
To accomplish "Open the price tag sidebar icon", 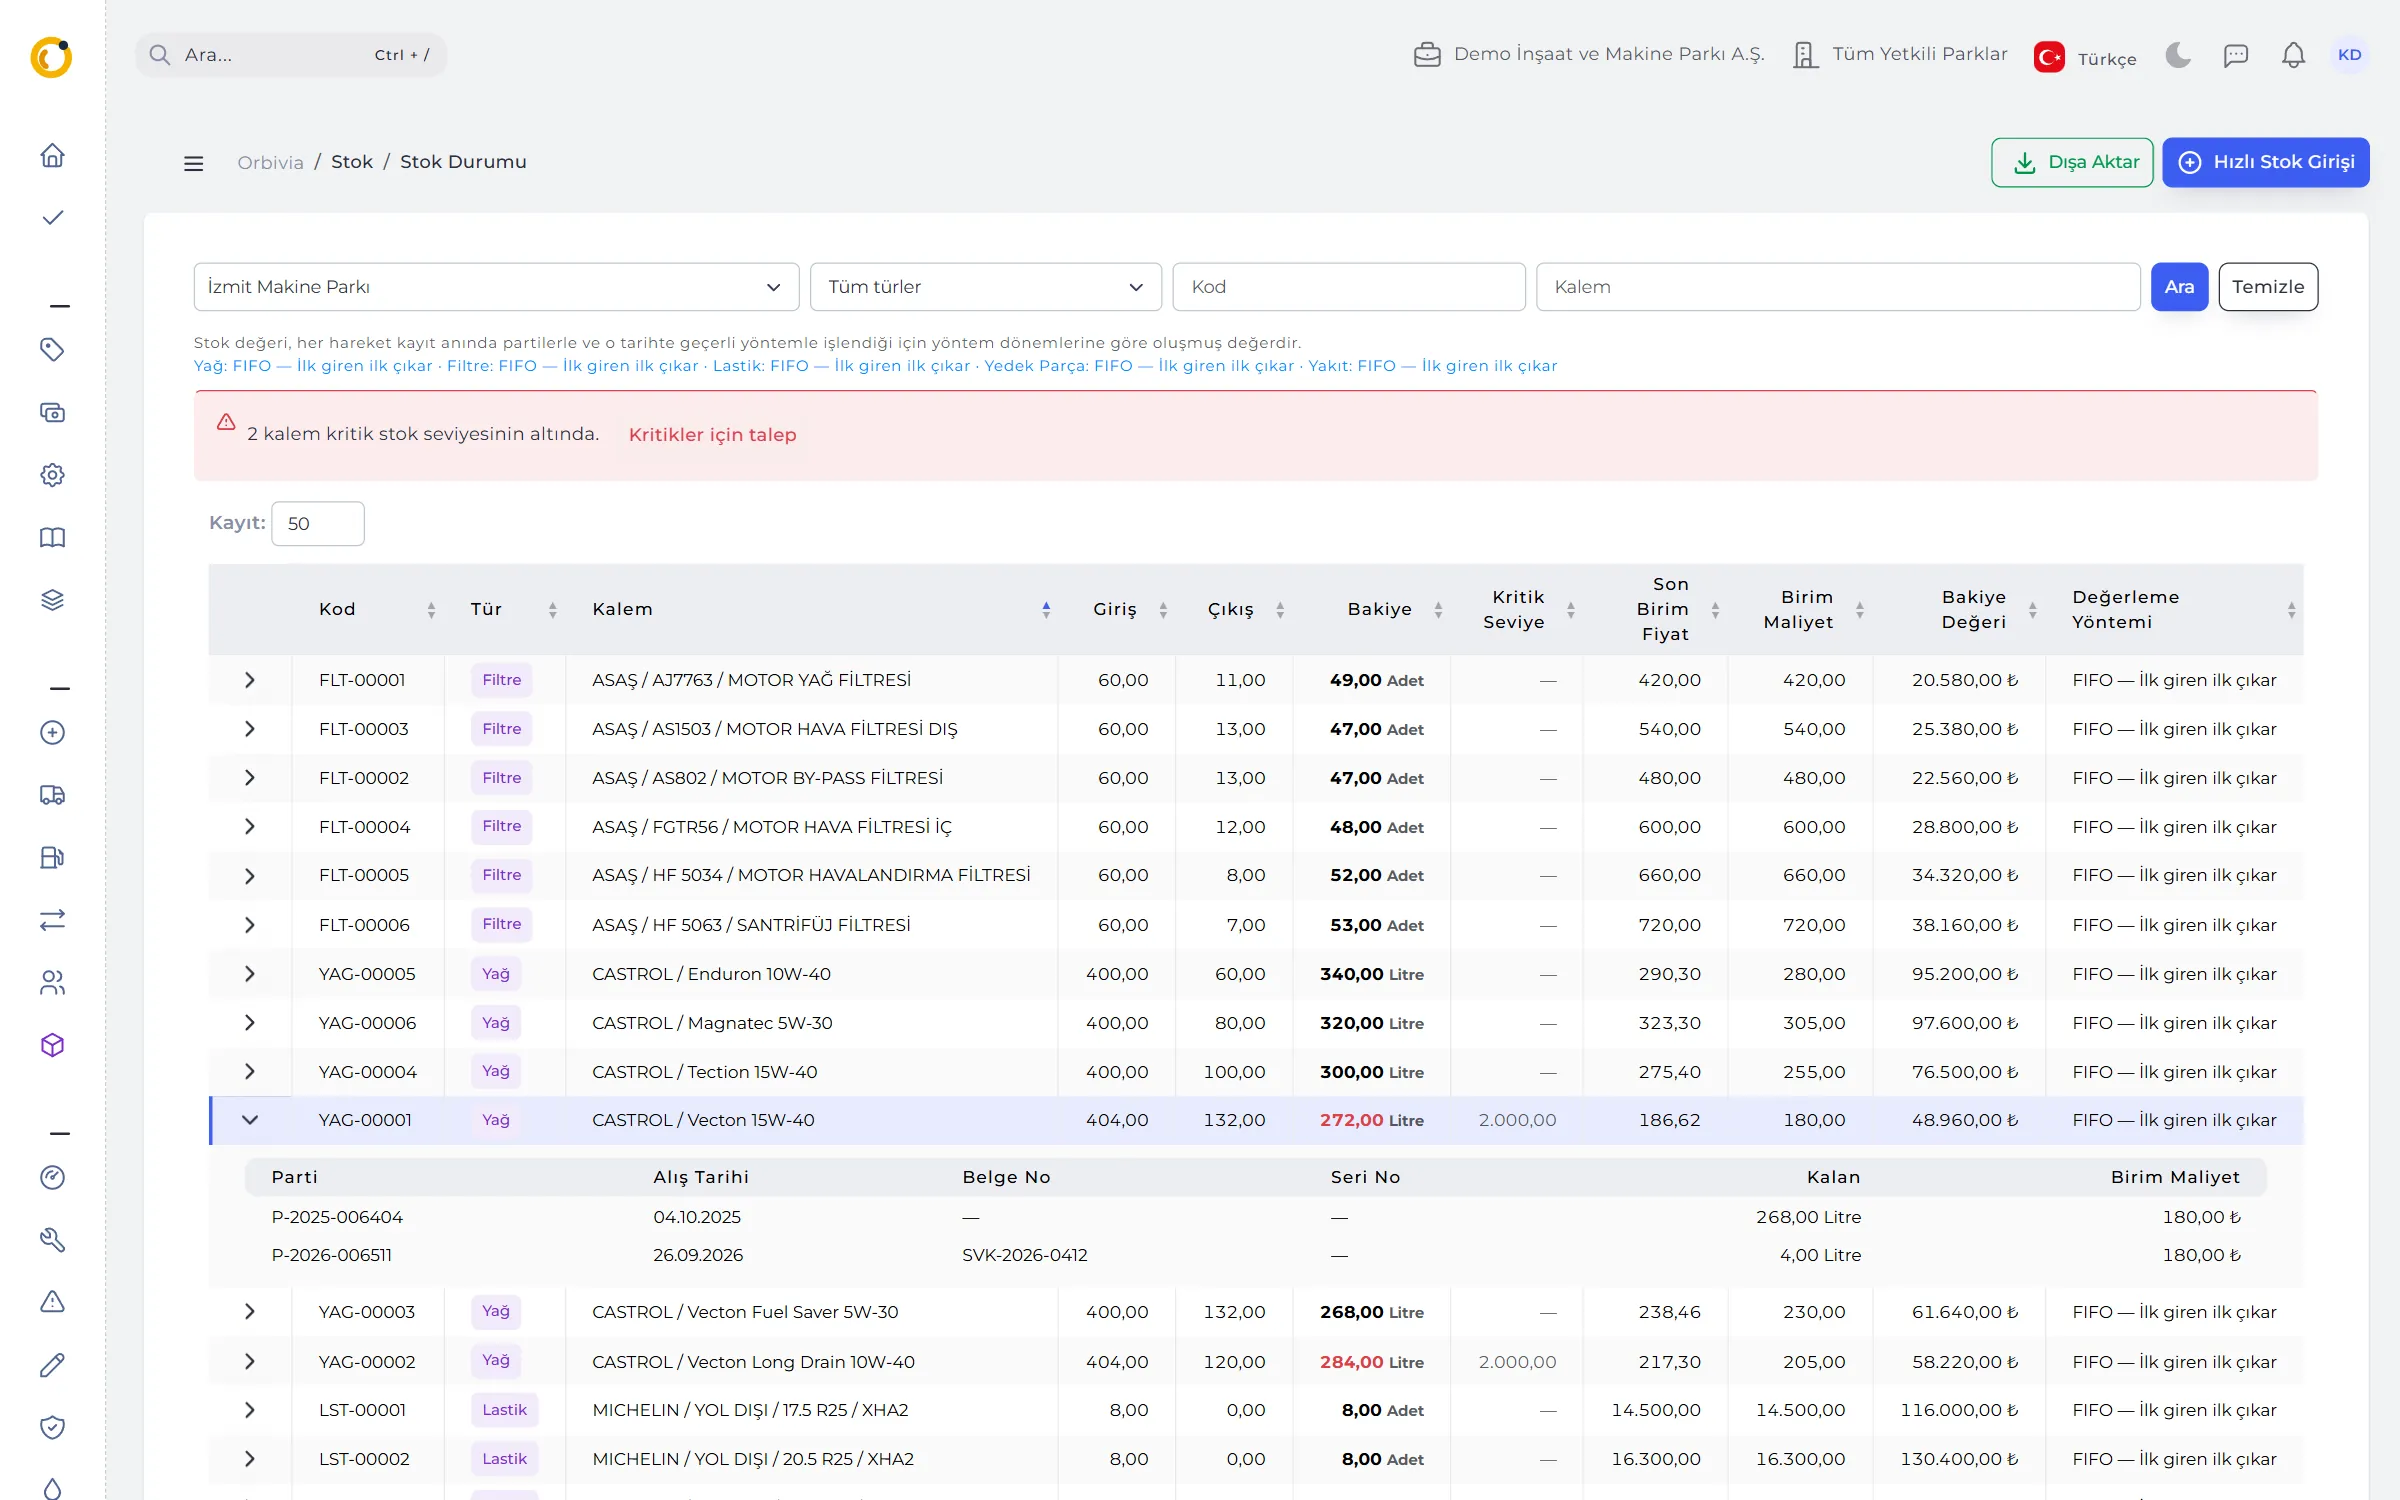I will point(52,349).
